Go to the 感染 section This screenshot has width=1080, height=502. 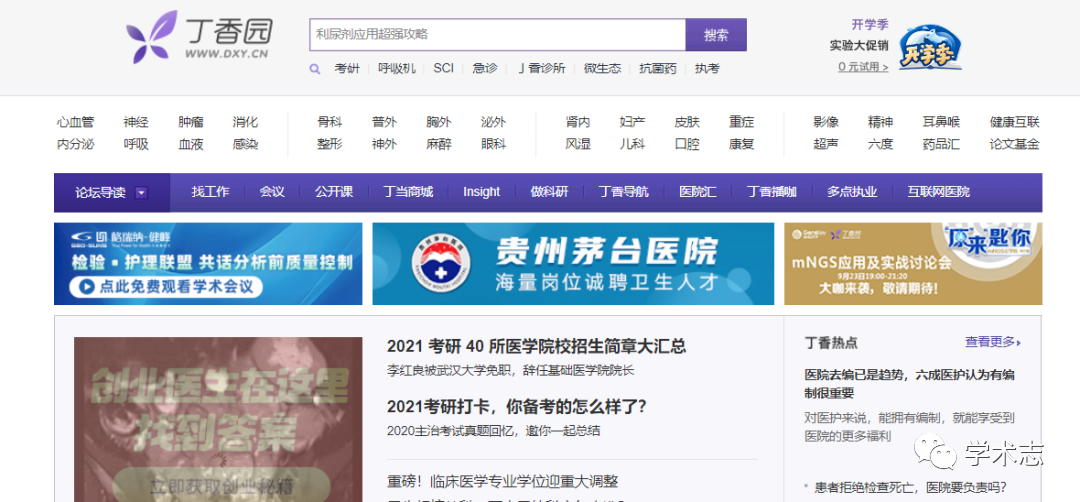coord(245,145)
